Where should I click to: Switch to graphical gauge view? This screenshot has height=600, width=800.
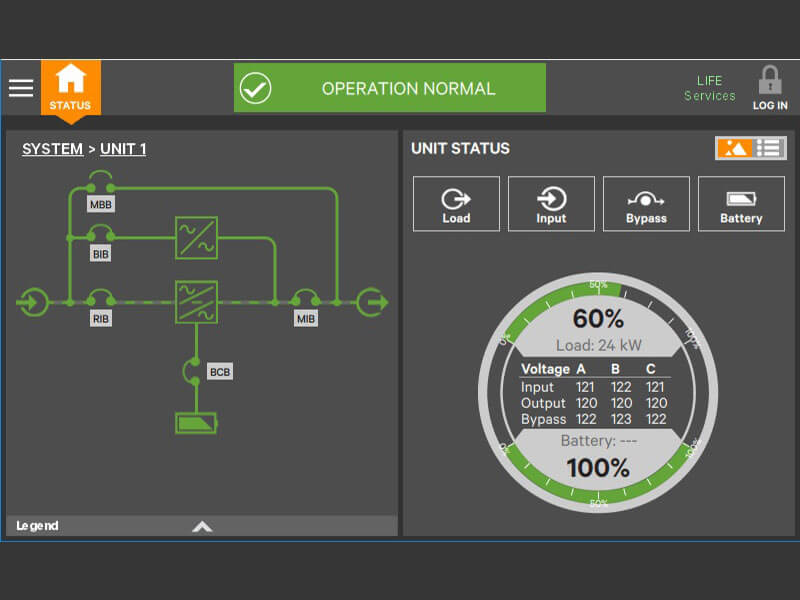click(735, 148)
